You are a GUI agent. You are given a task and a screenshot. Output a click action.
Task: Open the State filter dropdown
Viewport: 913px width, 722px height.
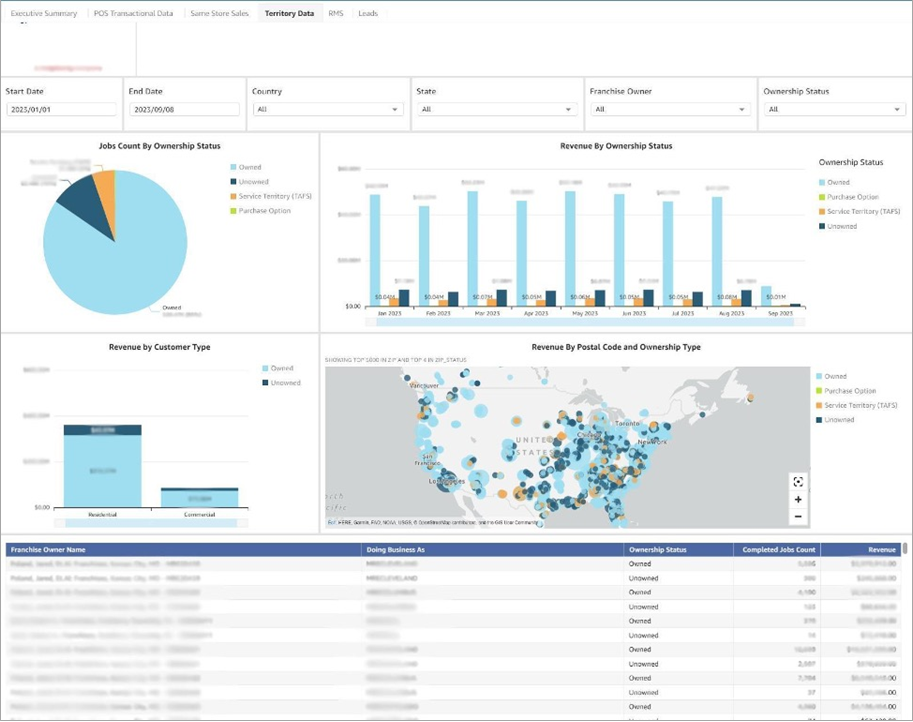(x=497, y=109)
